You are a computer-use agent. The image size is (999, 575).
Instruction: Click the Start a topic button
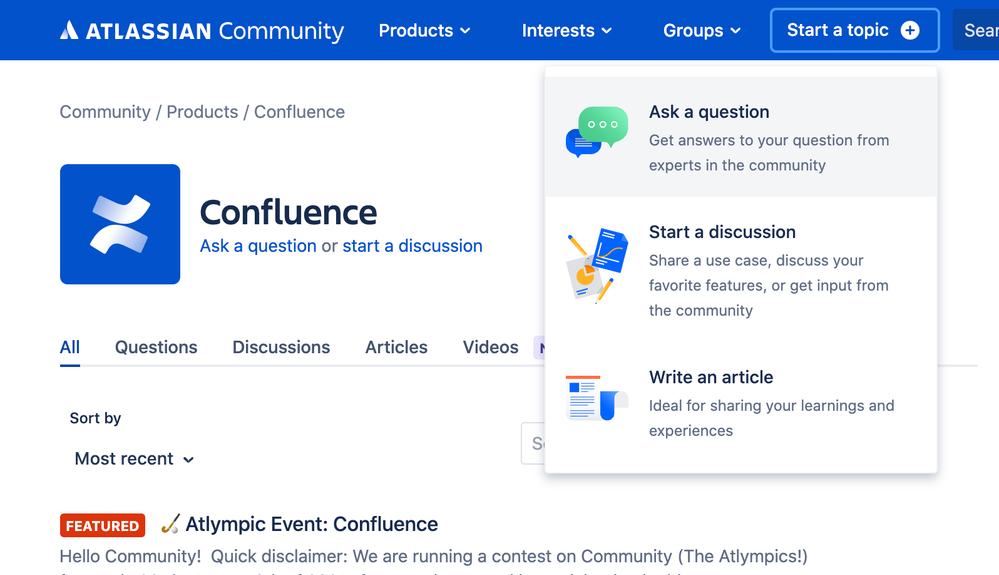click(854, 30)
